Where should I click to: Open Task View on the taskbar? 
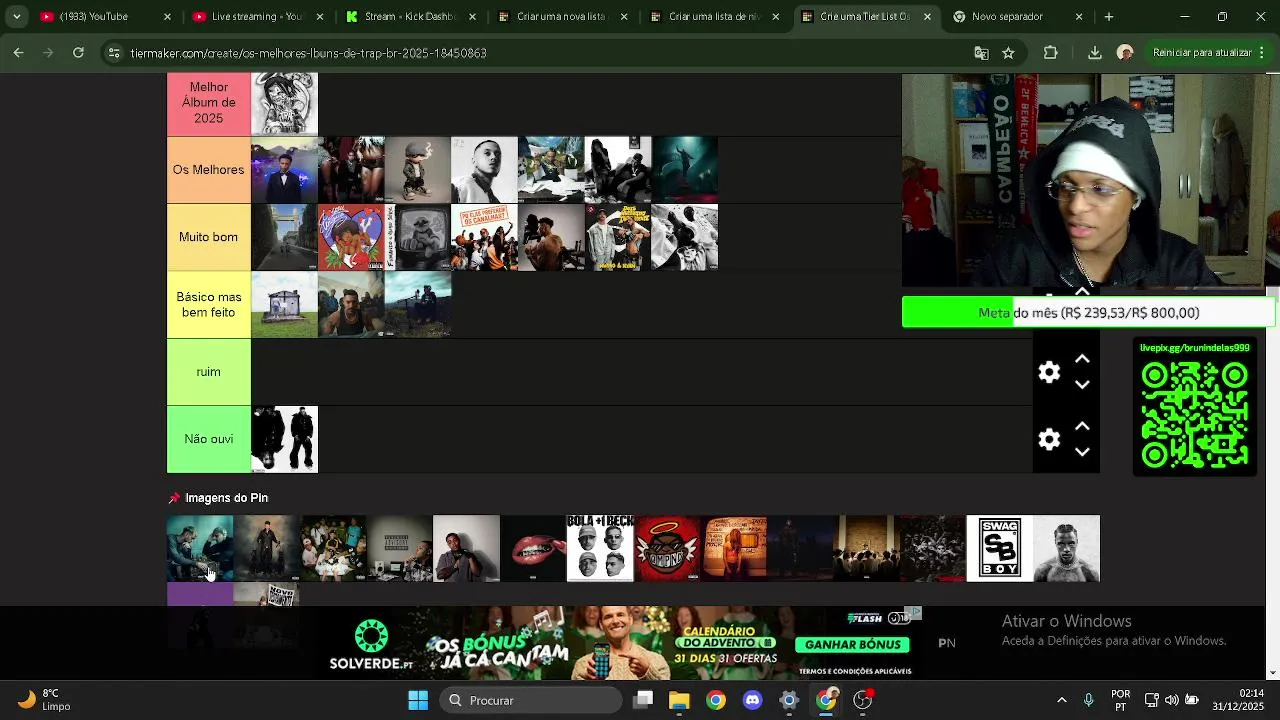pos(643,700)
